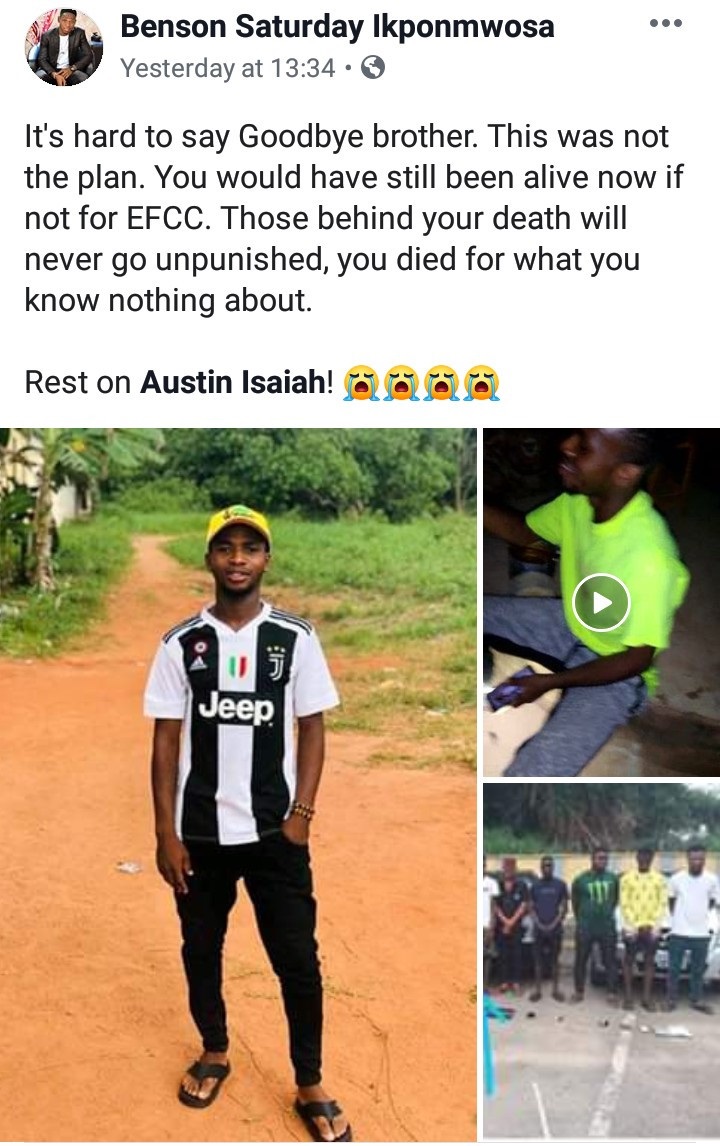Open the bottom-right group photo of men
Viewport: 720px width, 1146px height.
(602, 960)
